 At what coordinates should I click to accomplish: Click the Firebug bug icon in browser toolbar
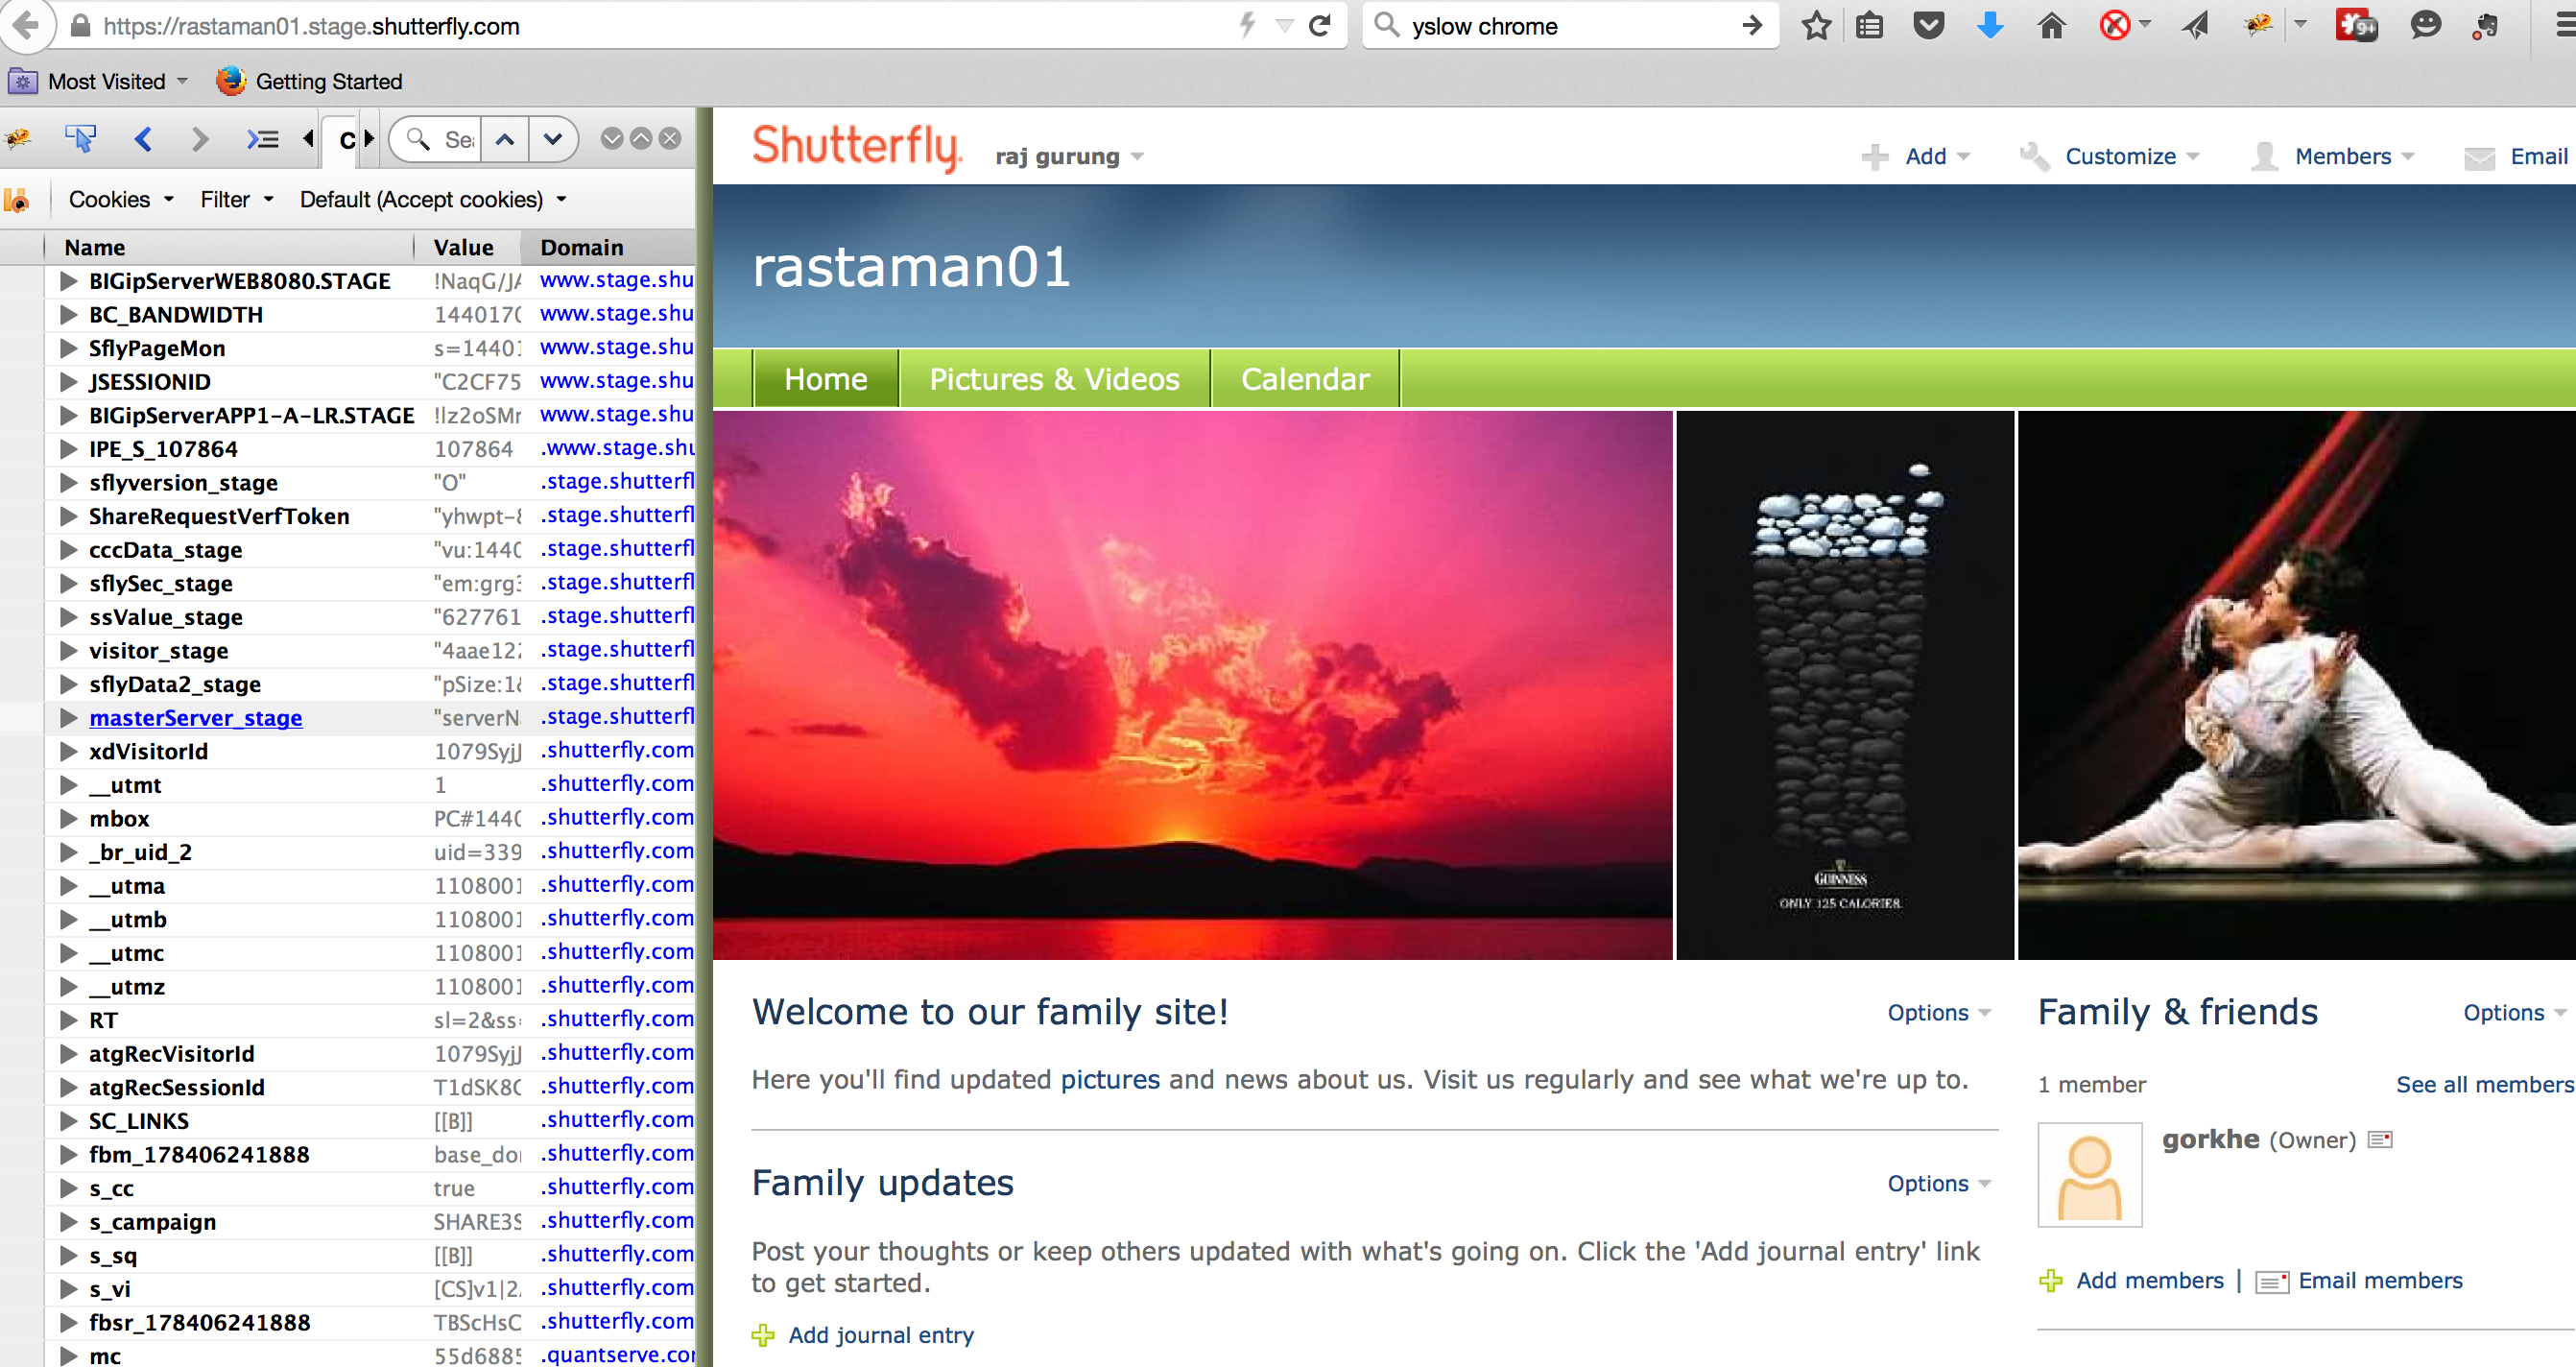click(2257, 26)
